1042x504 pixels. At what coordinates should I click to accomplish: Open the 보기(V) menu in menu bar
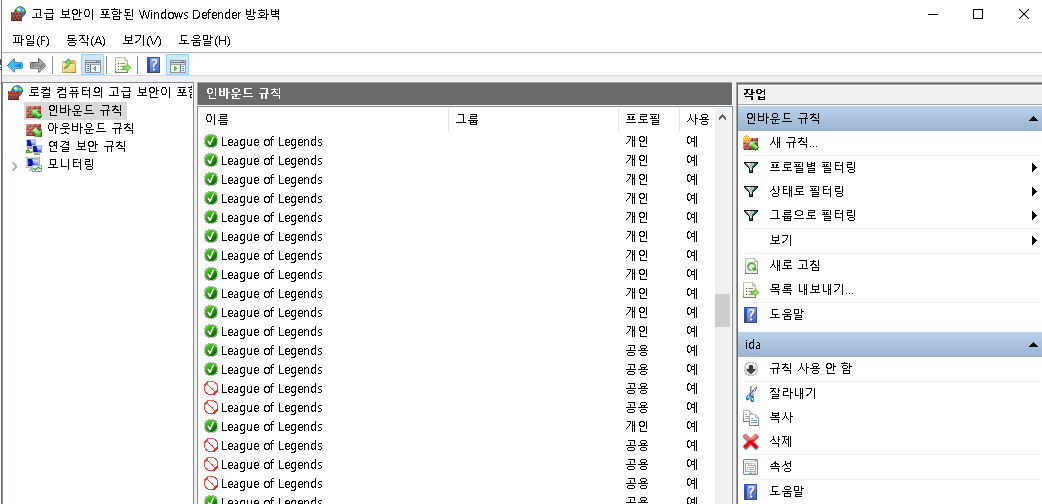click(142, 41)
